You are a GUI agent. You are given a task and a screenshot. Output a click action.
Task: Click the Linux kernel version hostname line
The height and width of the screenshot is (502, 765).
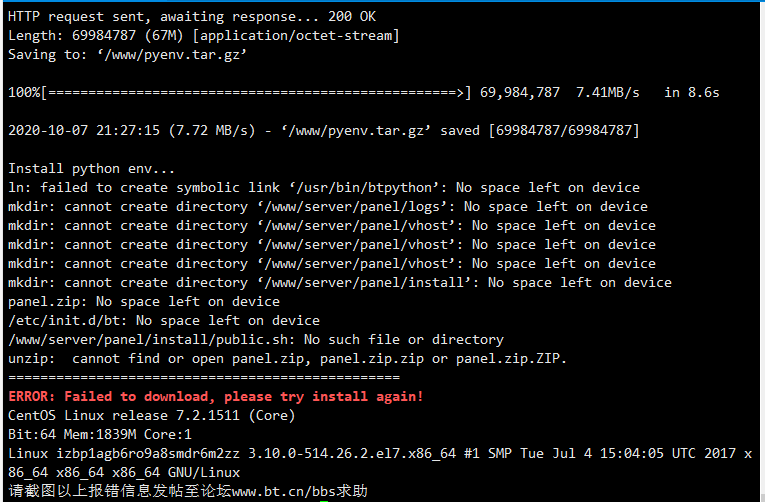pyautogui.click(x=379, y=453)
